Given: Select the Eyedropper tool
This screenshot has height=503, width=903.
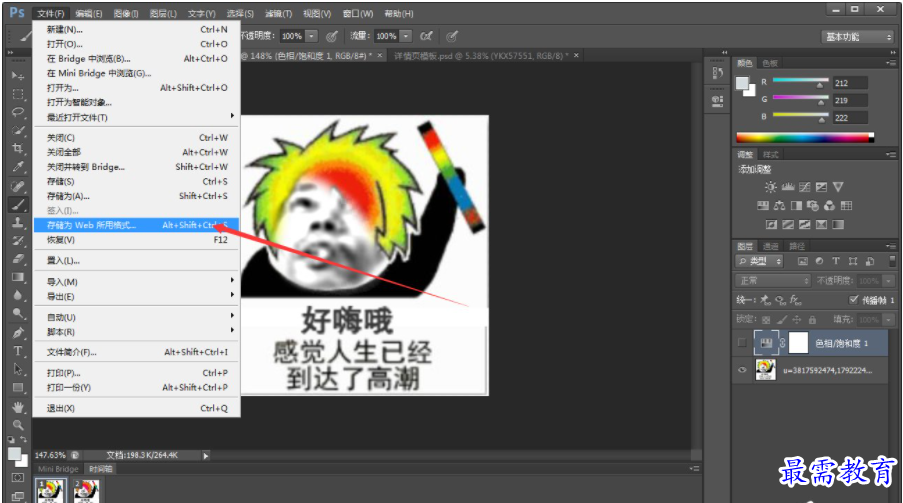Looking at the screenshot, I should coord(18,167).
